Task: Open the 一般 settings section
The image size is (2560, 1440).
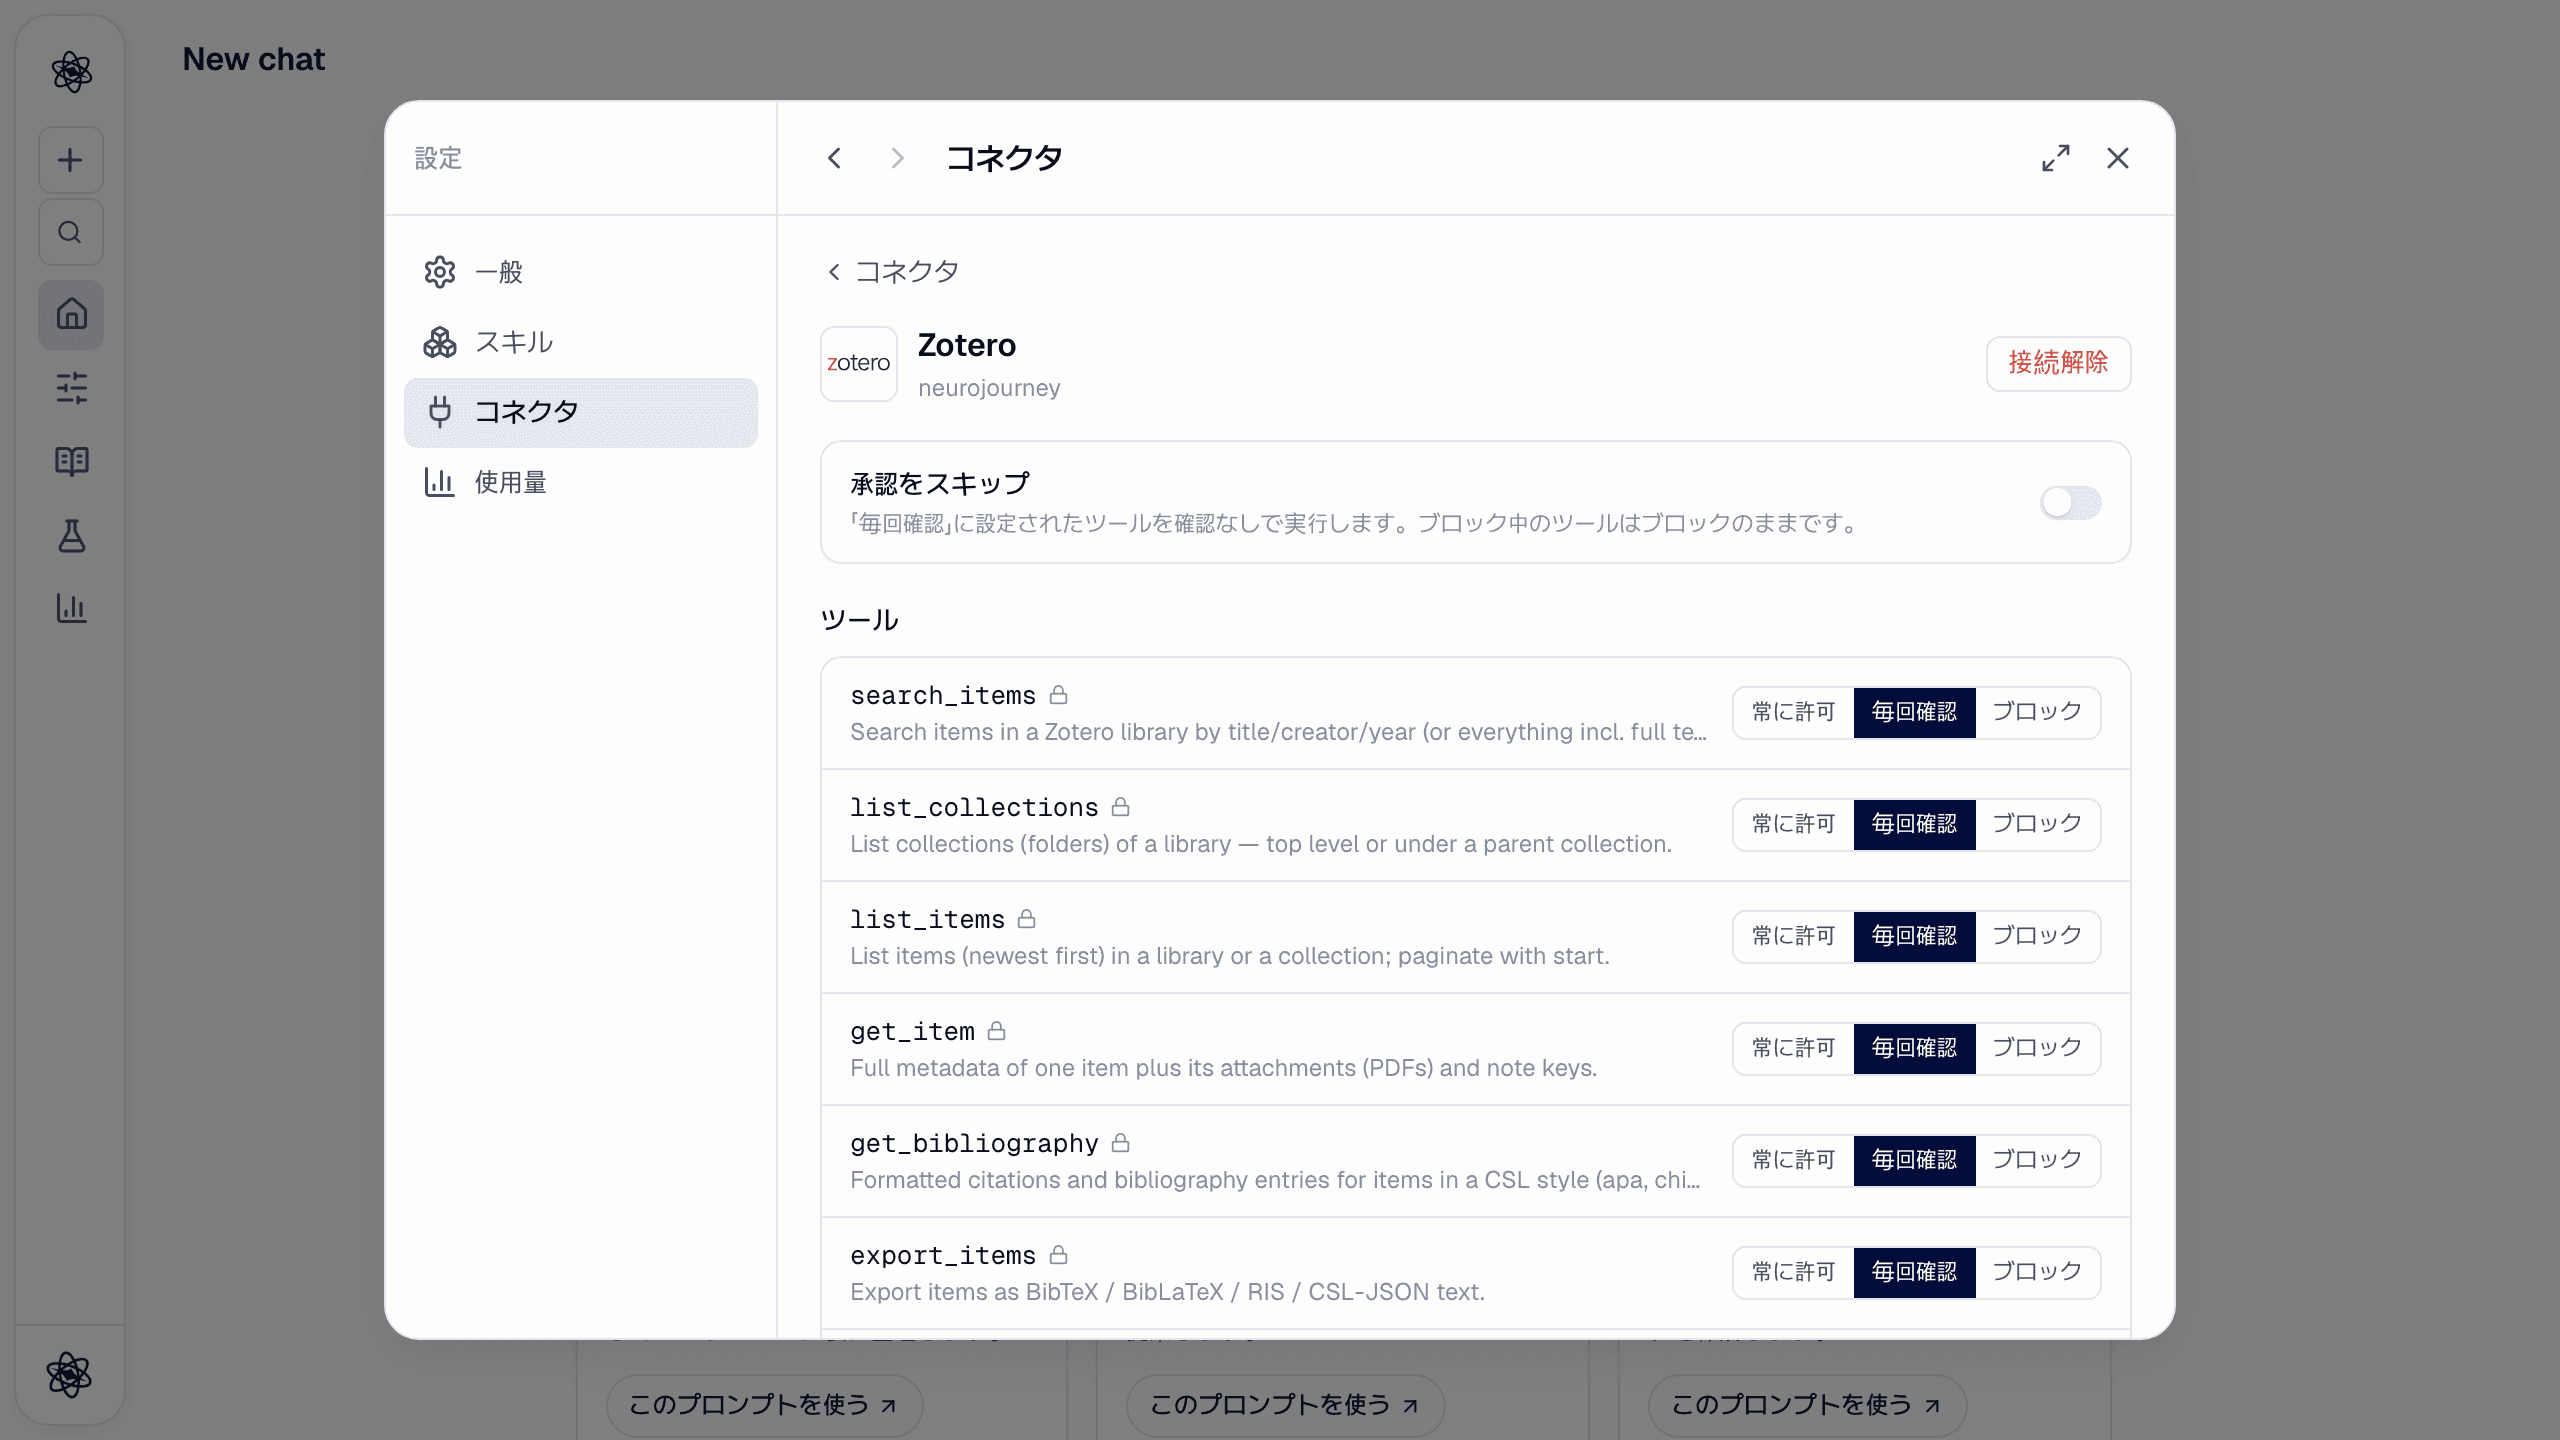Action: pyautogui.click(x=580, y=272)
